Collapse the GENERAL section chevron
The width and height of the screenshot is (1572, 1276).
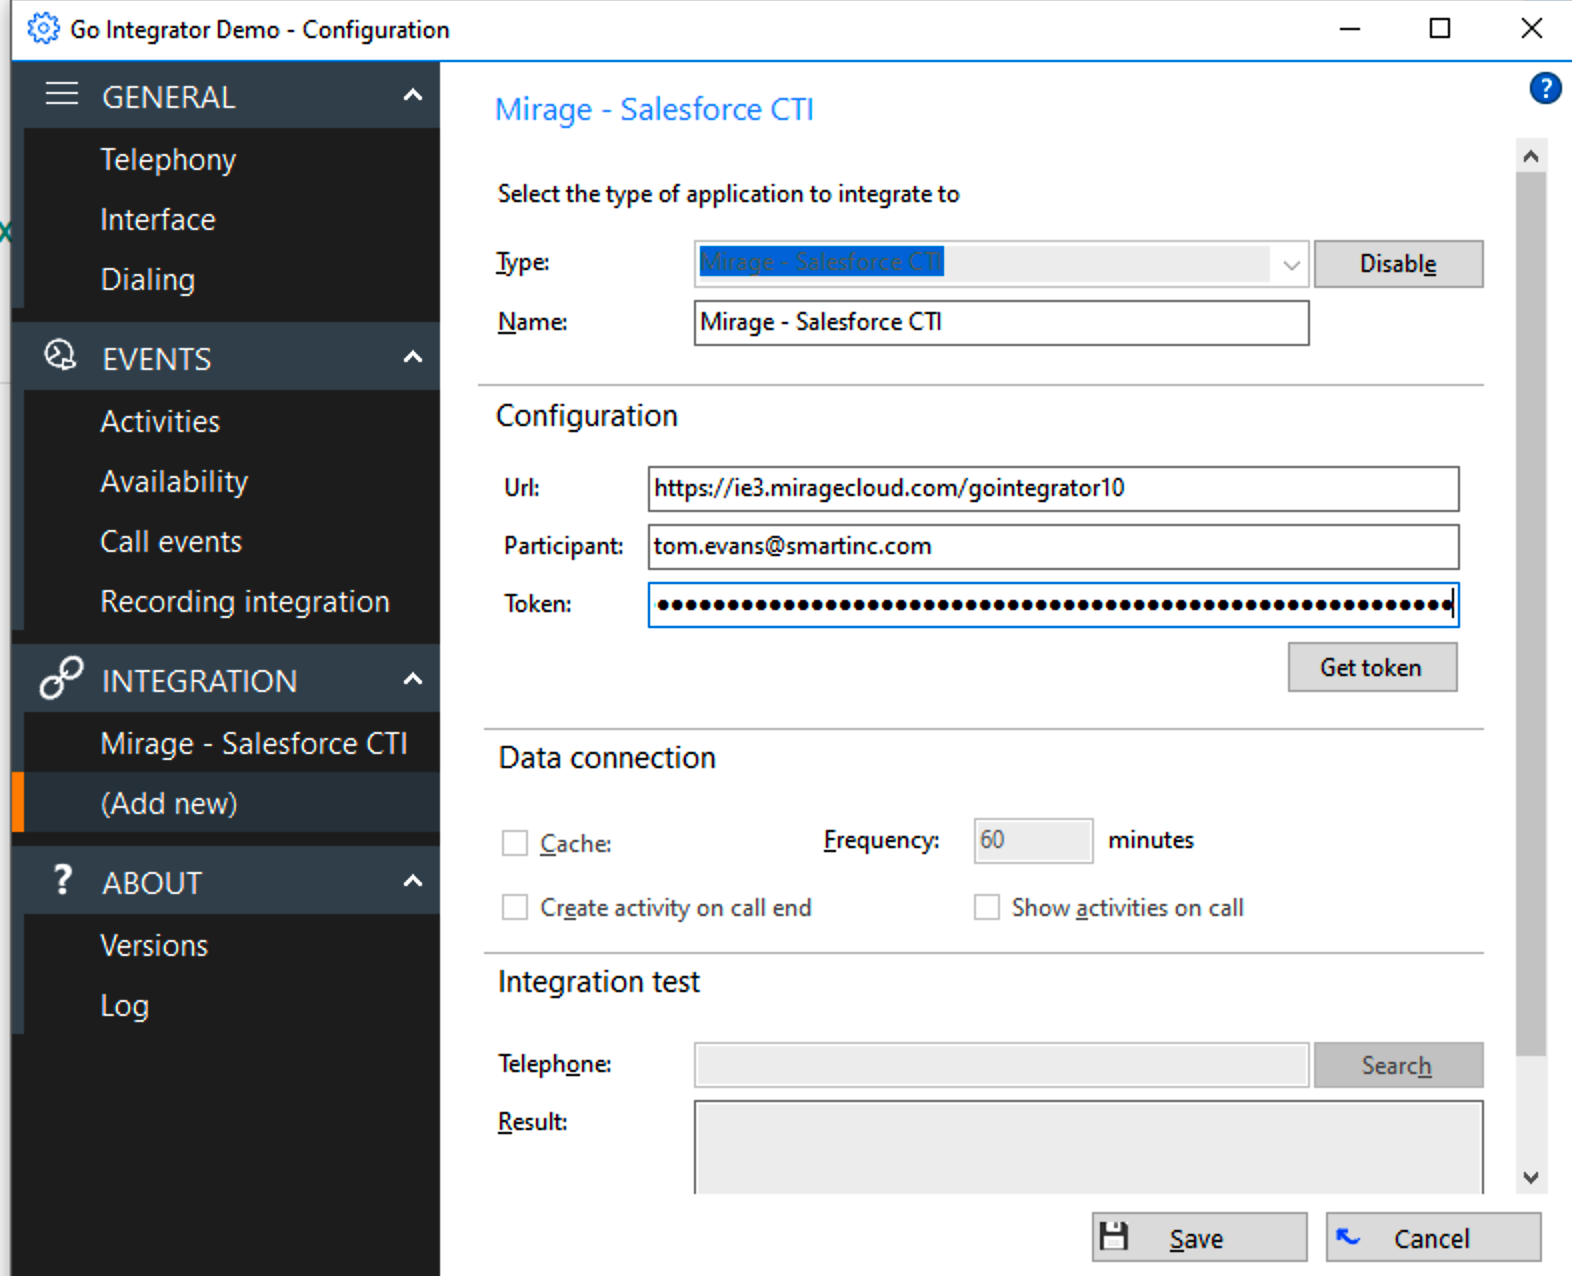pos(412,95)
